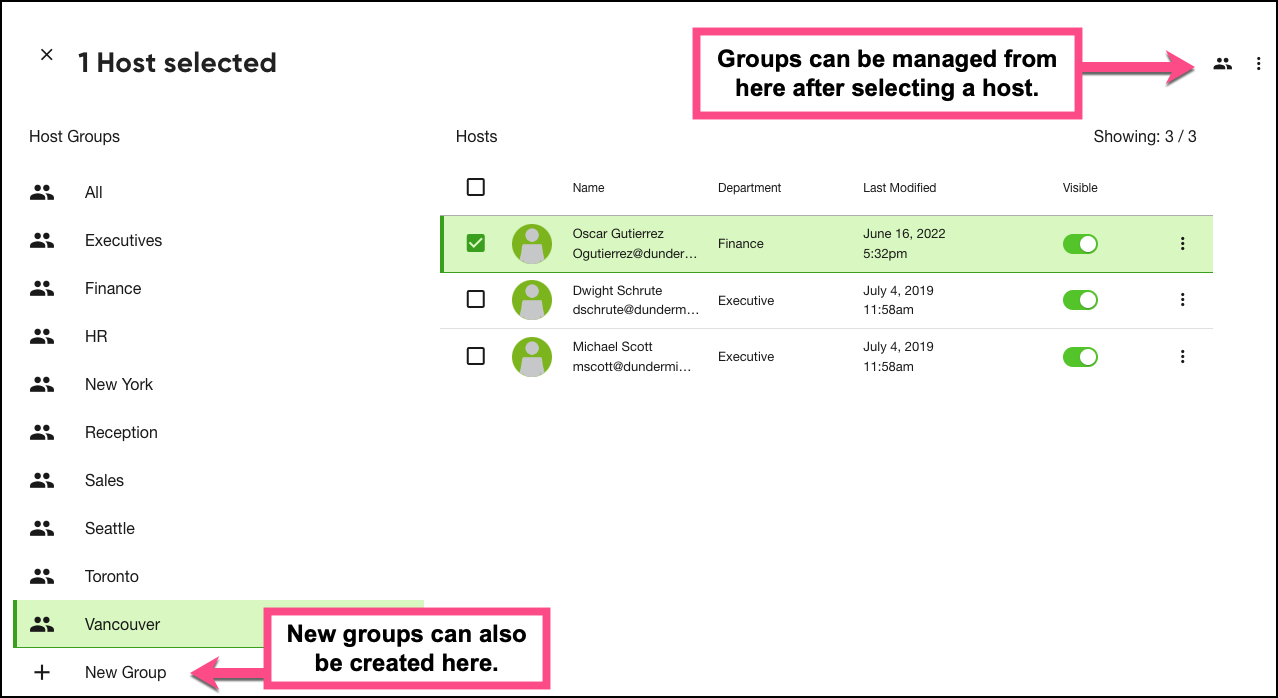
Task: Turn off Visible toggle for Michael Scott
Action: point(1080,357)
